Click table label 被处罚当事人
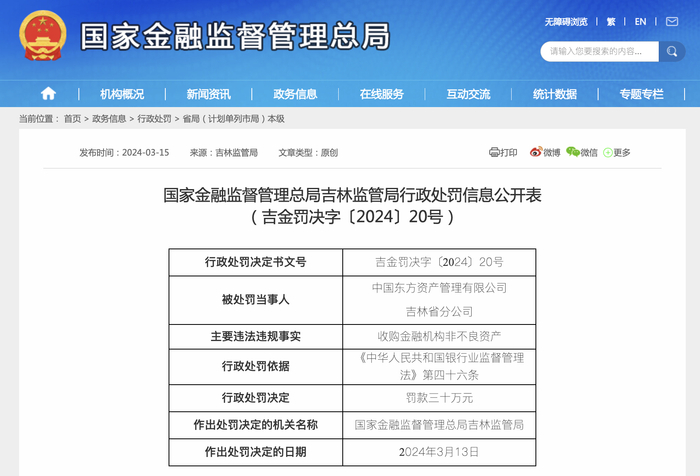This screenshot has width=700, height=476. (256, 300)
